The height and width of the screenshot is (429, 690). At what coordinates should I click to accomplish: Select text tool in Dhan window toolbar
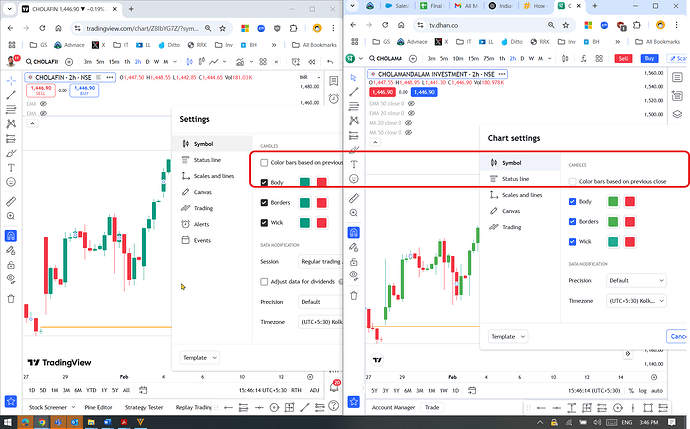[x=353, y=164]
